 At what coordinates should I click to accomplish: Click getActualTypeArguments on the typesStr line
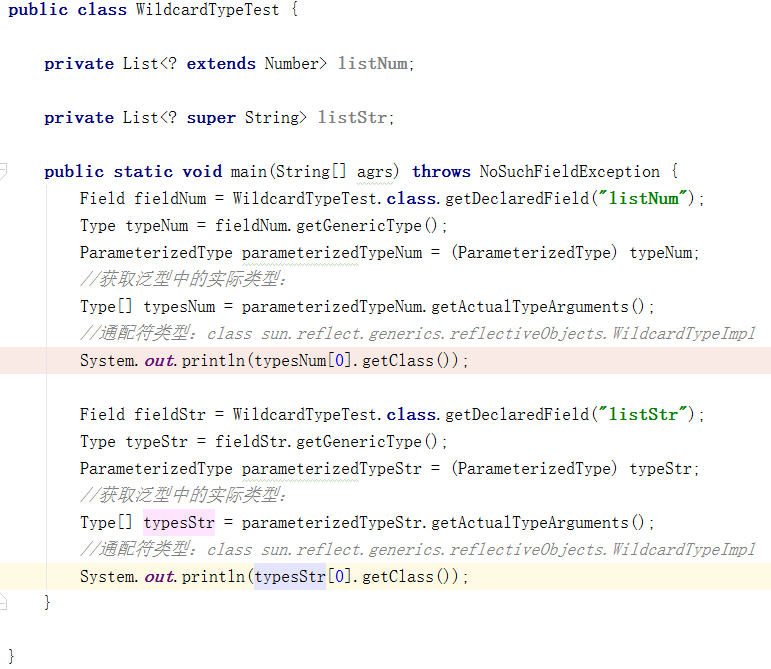(x=530, y=523)
